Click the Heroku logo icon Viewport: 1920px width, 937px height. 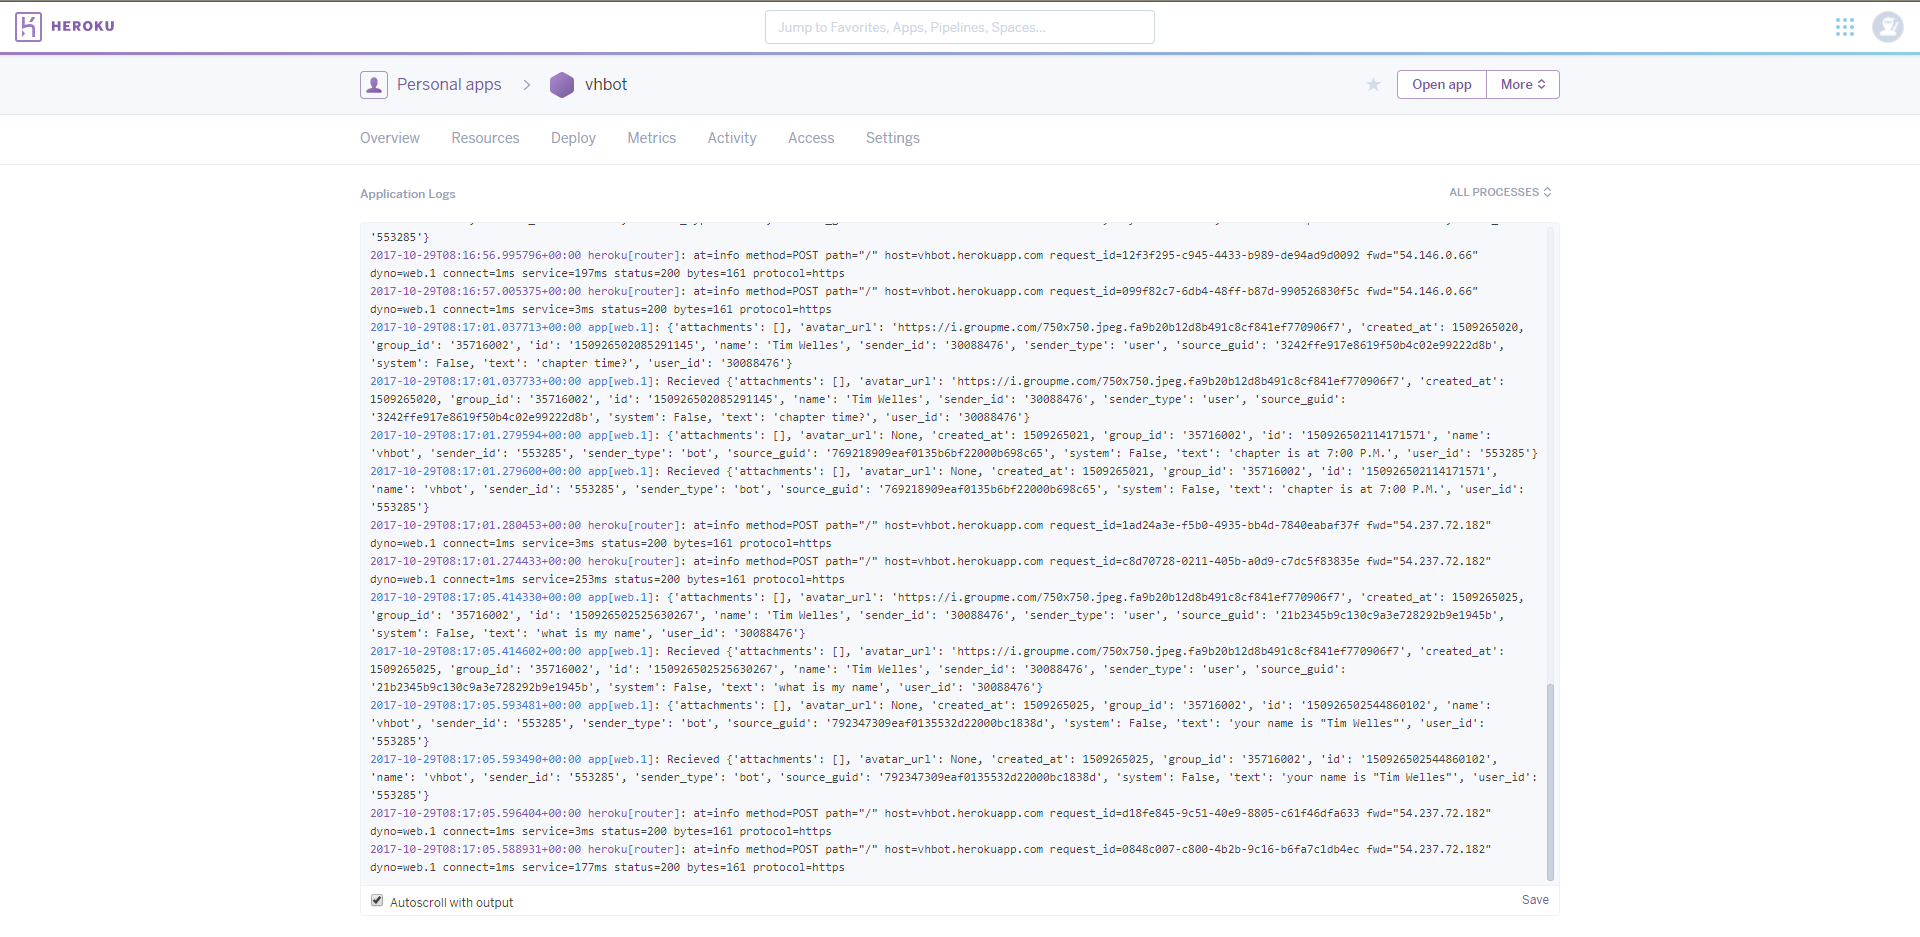click(x=29, y=26)
